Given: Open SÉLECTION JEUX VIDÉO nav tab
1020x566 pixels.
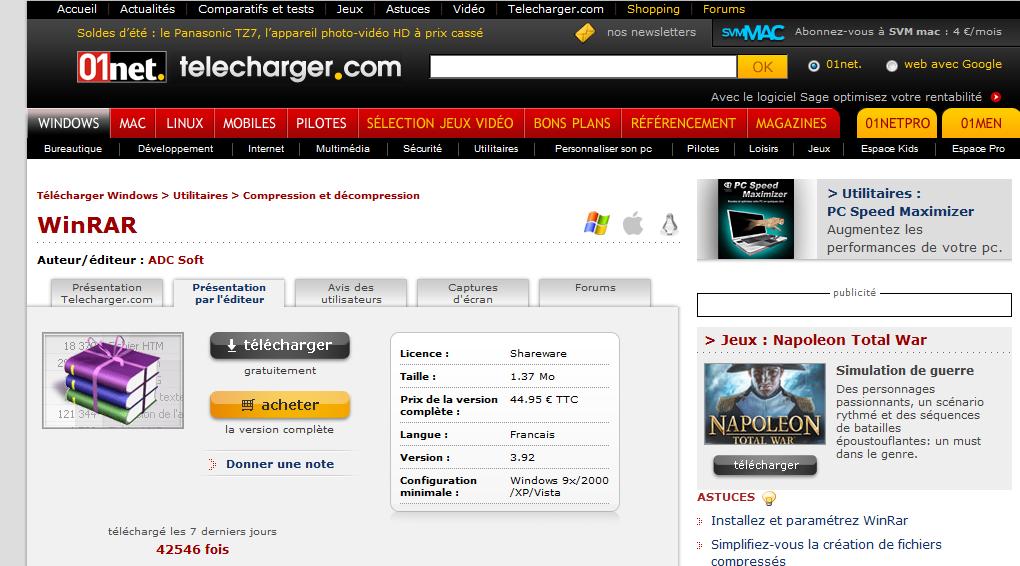Looking at the screenshot, I should tap(440, 123).
